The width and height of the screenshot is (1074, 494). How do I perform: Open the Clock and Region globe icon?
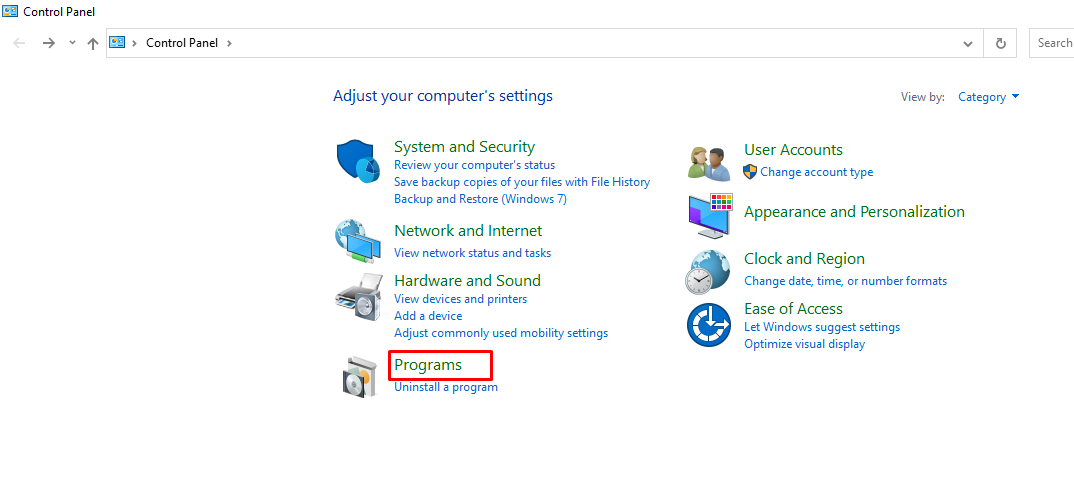point(708,271)
